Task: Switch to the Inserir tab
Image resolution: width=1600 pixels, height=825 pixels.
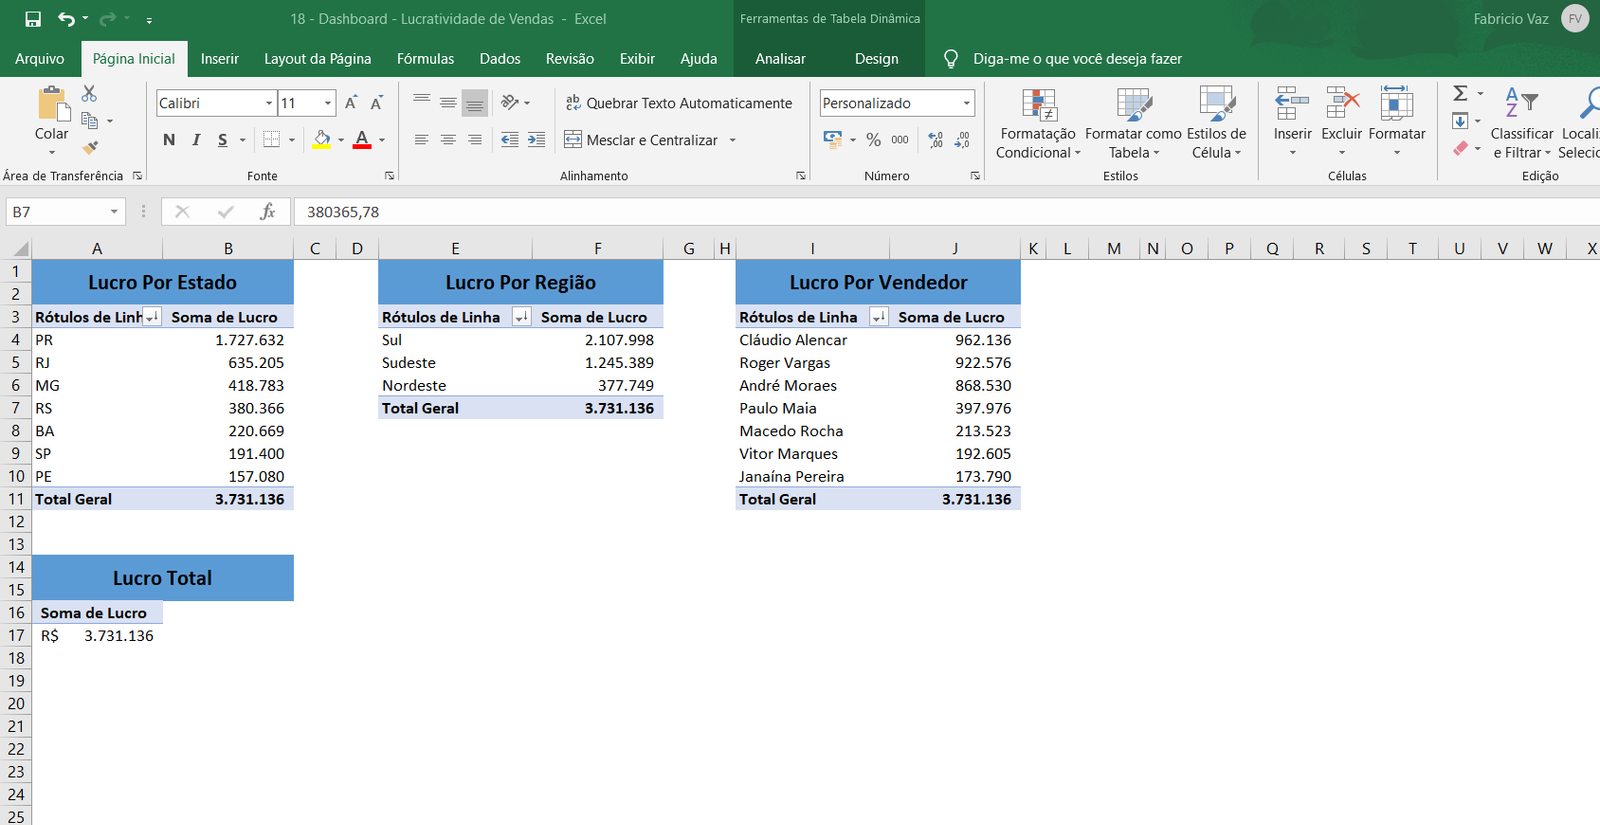Action: coord(220,59)
